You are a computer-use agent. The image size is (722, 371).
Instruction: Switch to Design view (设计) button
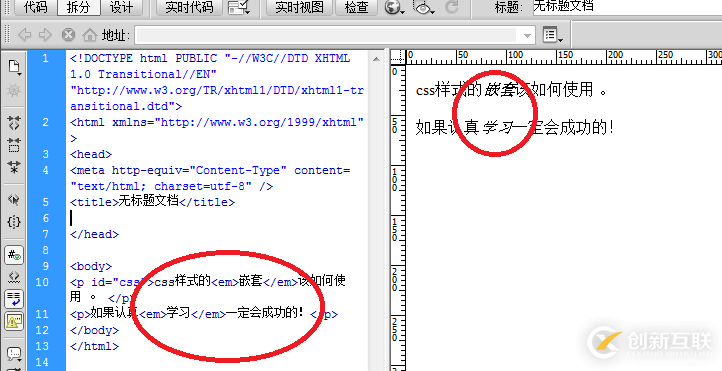click(121, 7)
